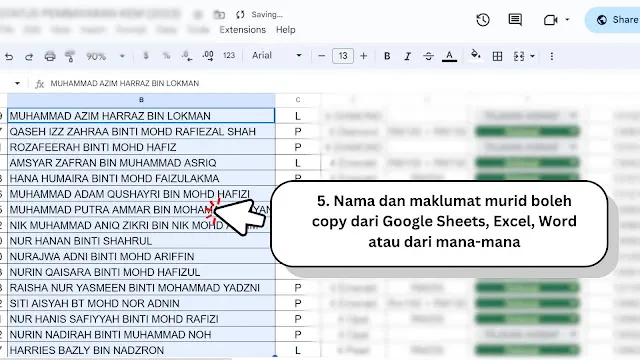Click the font size field showing 13

tap(343, 56)
